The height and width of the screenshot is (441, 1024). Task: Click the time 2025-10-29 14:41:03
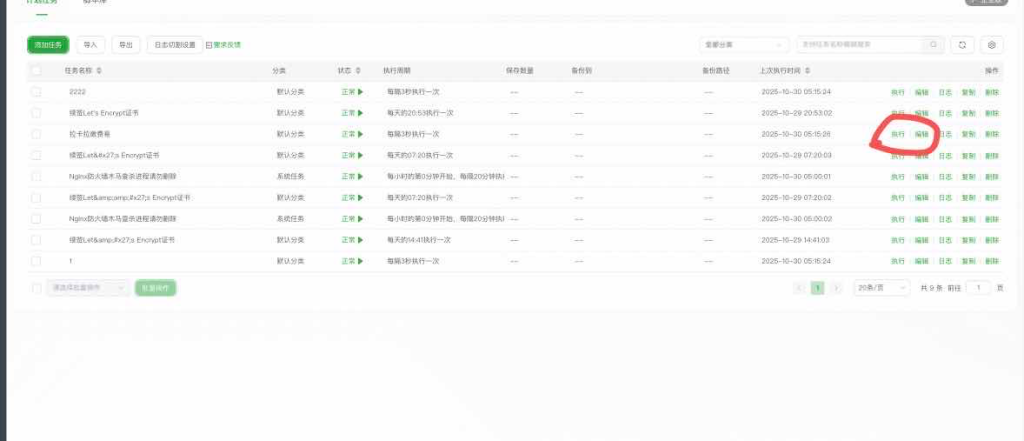tap(796, 240)
